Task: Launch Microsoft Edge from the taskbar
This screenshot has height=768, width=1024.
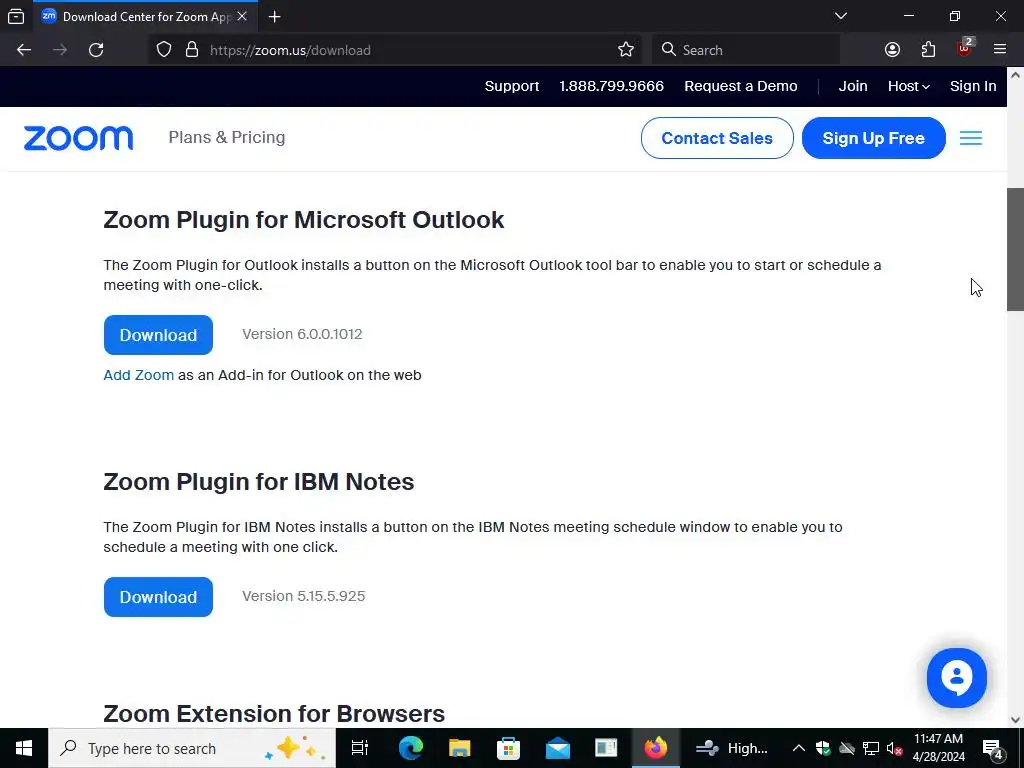Action: [x=410, y=748]
